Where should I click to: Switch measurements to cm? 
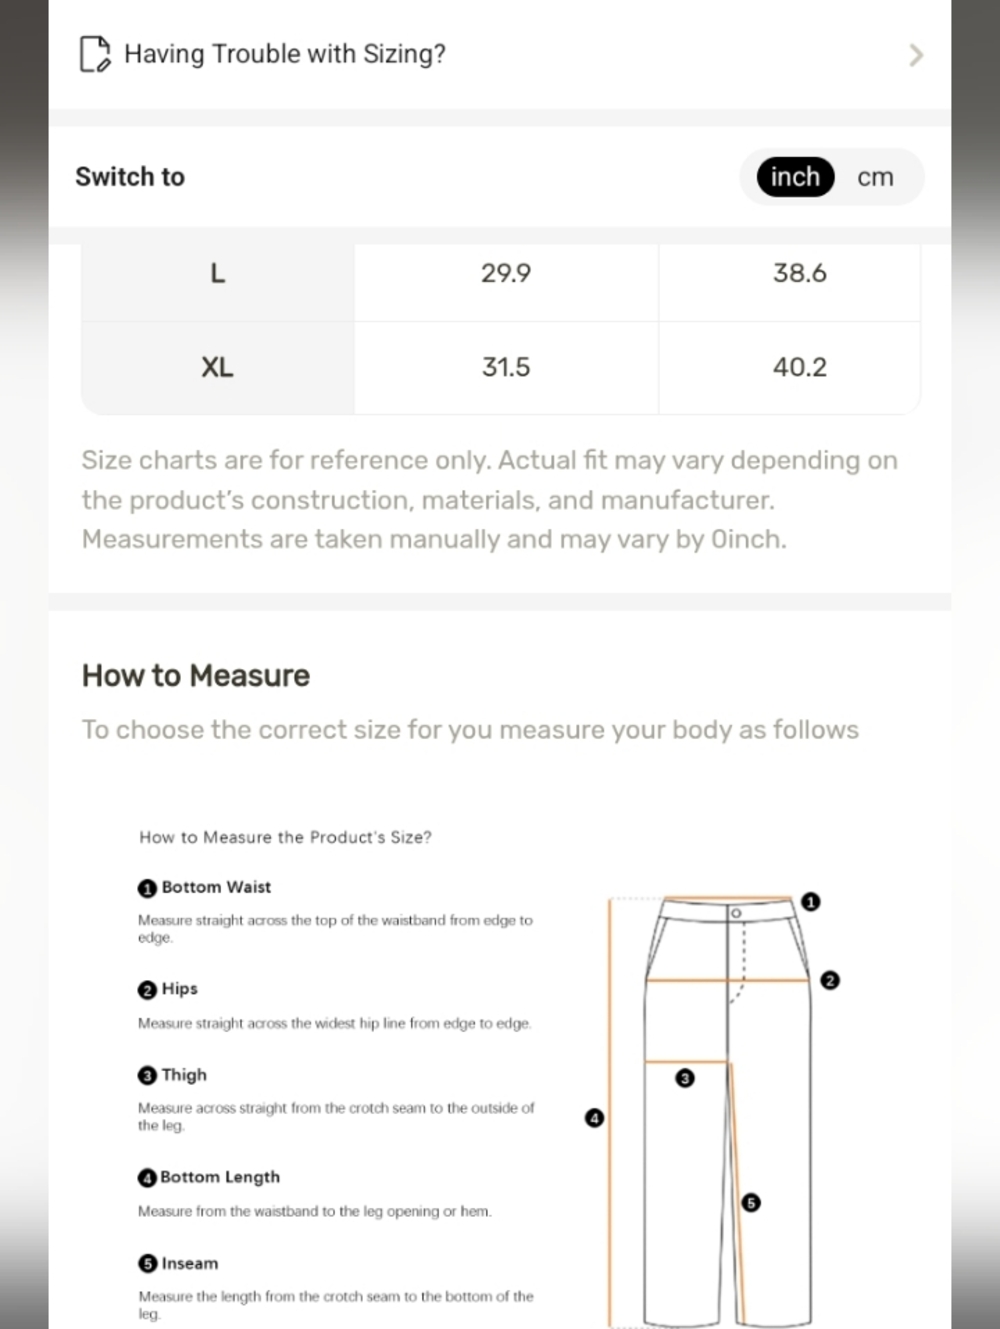tap(875, 177)
